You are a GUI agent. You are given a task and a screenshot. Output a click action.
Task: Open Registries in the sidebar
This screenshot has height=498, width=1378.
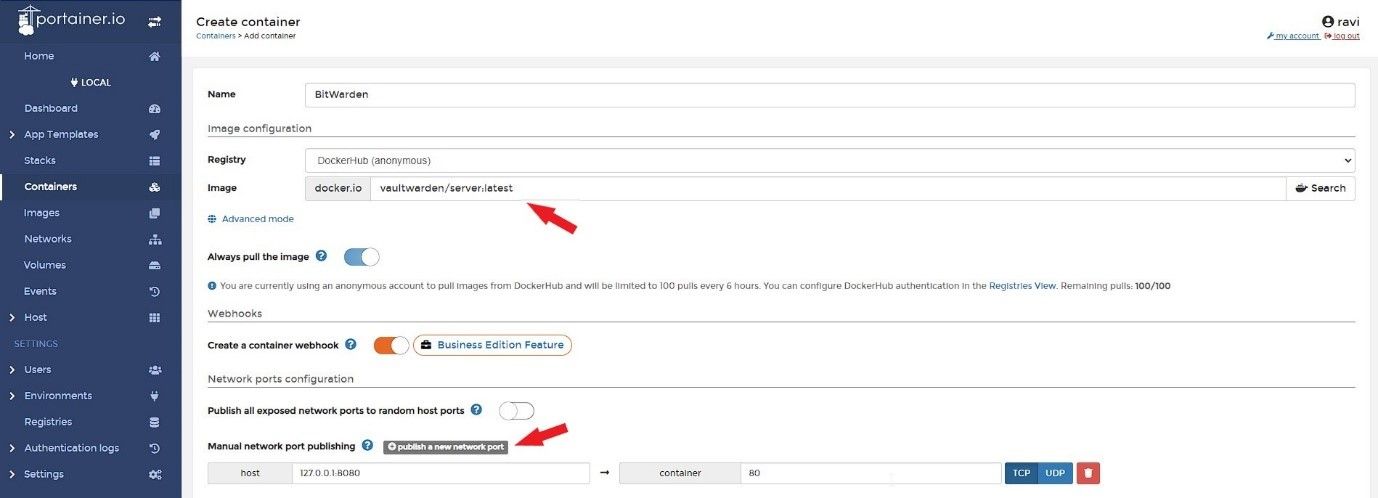[48, 422]
